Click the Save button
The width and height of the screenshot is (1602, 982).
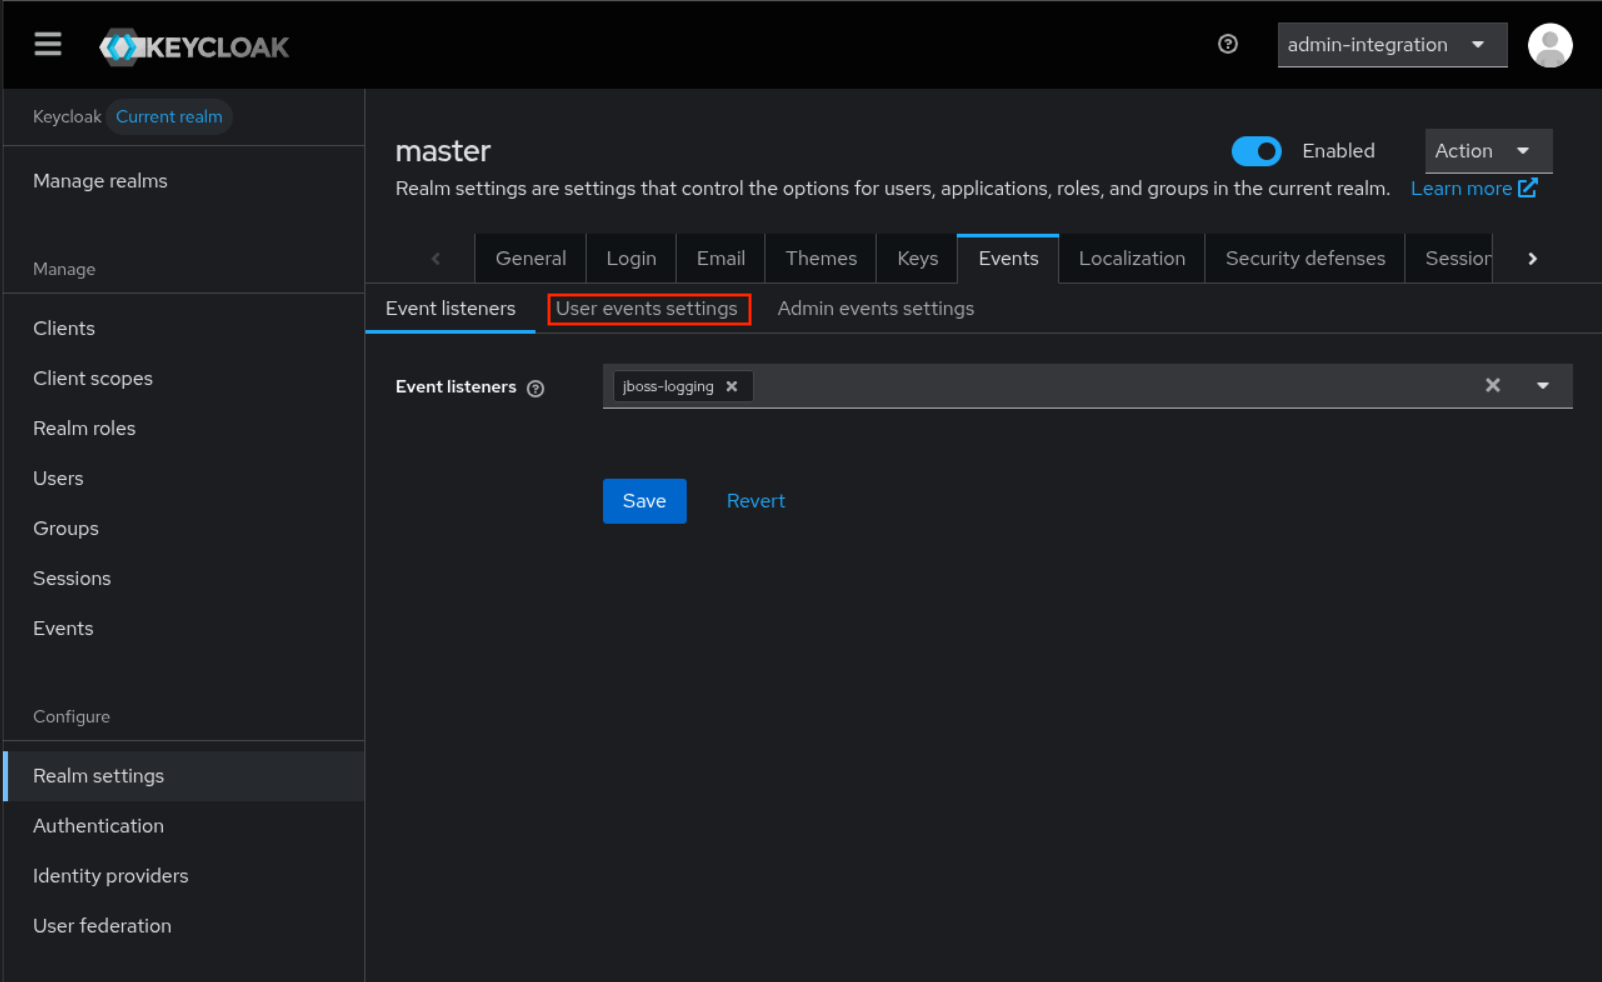point(644,501)
